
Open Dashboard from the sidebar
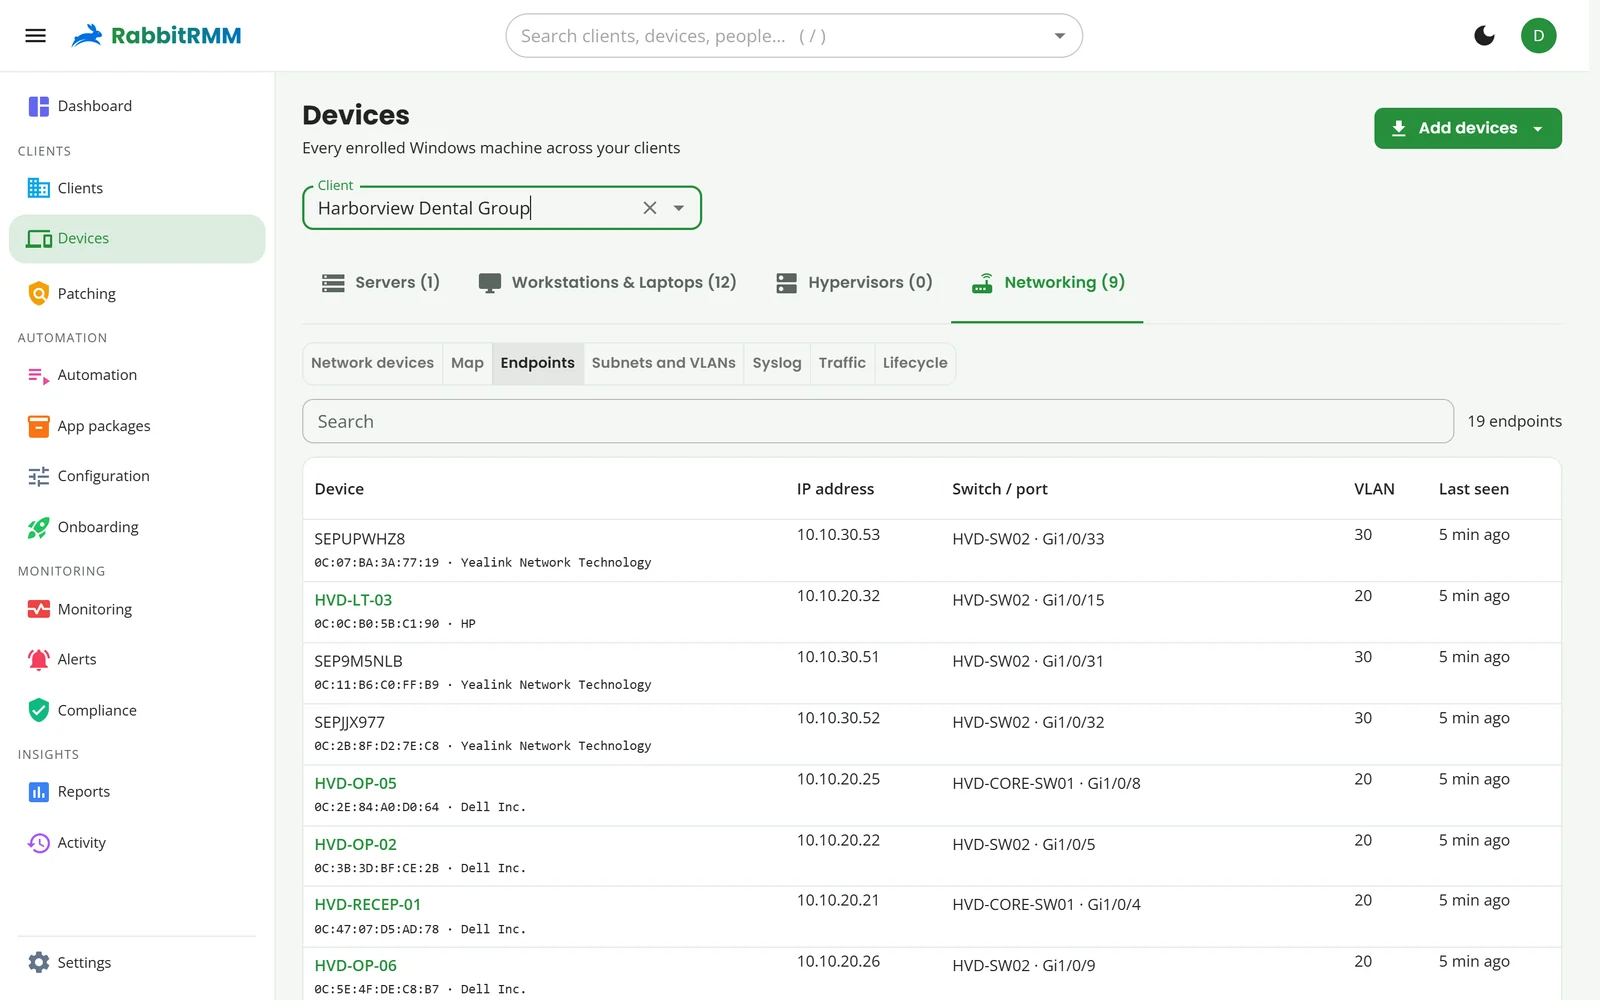point(137,106)
